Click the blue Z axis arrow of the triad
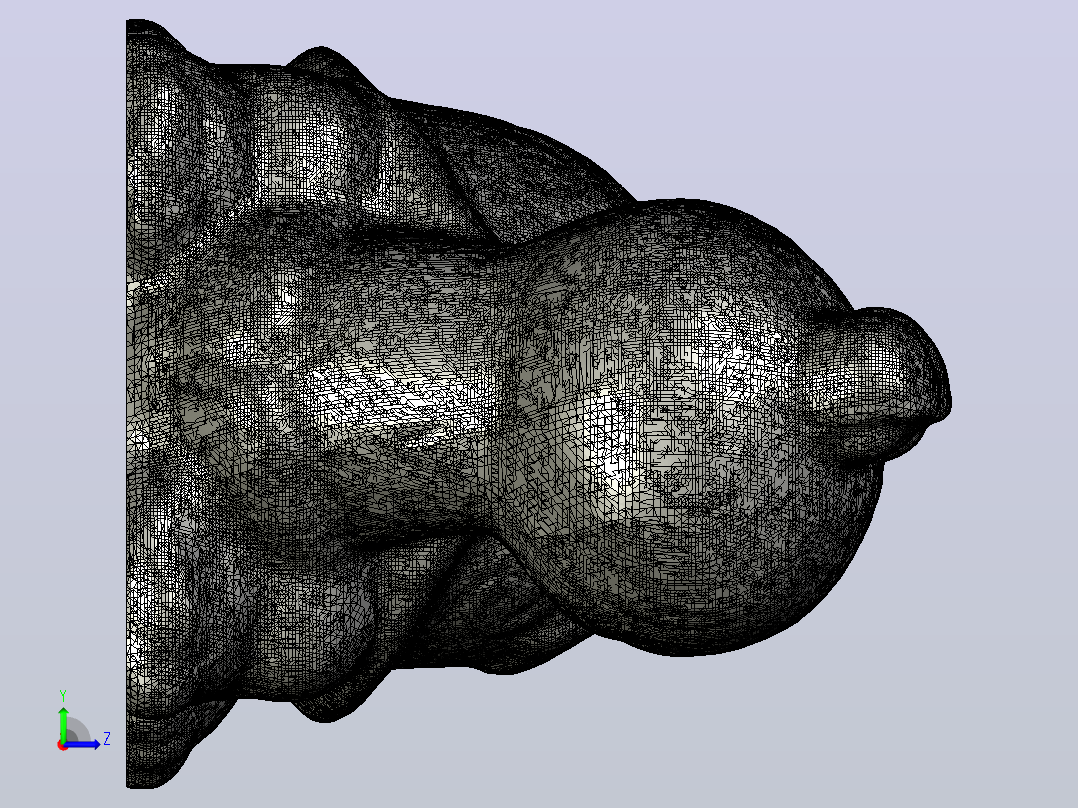The width and height of the screenshot is (1078, 808). tap(84, 744)
